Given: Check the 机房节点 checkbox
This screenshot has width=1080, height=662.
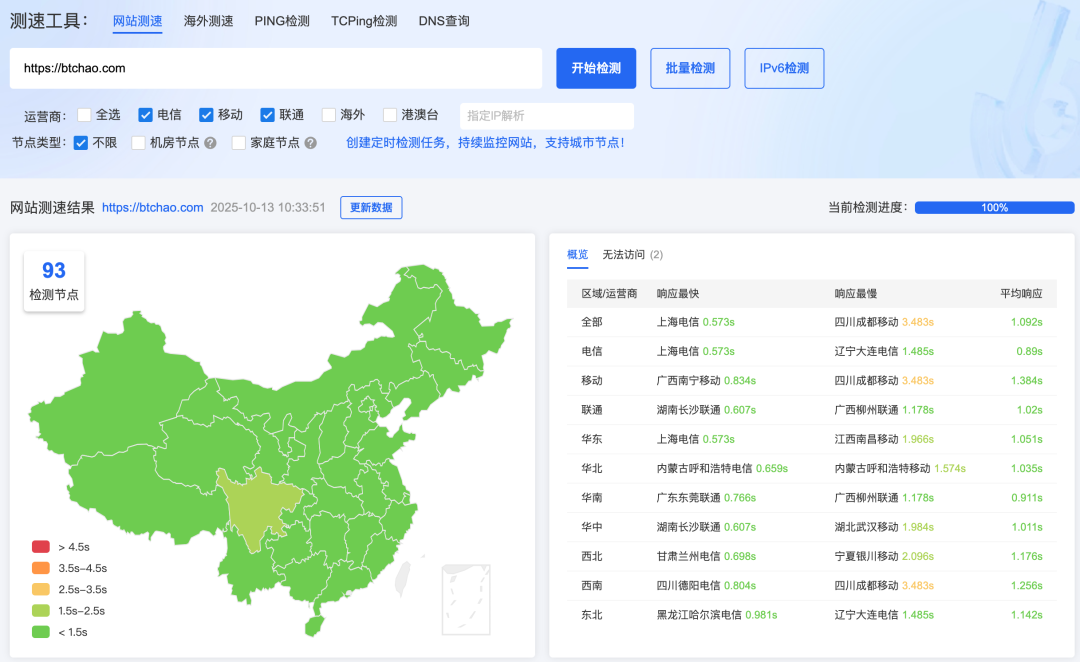Looking at the screenshot, I should (x=138, y=143).
